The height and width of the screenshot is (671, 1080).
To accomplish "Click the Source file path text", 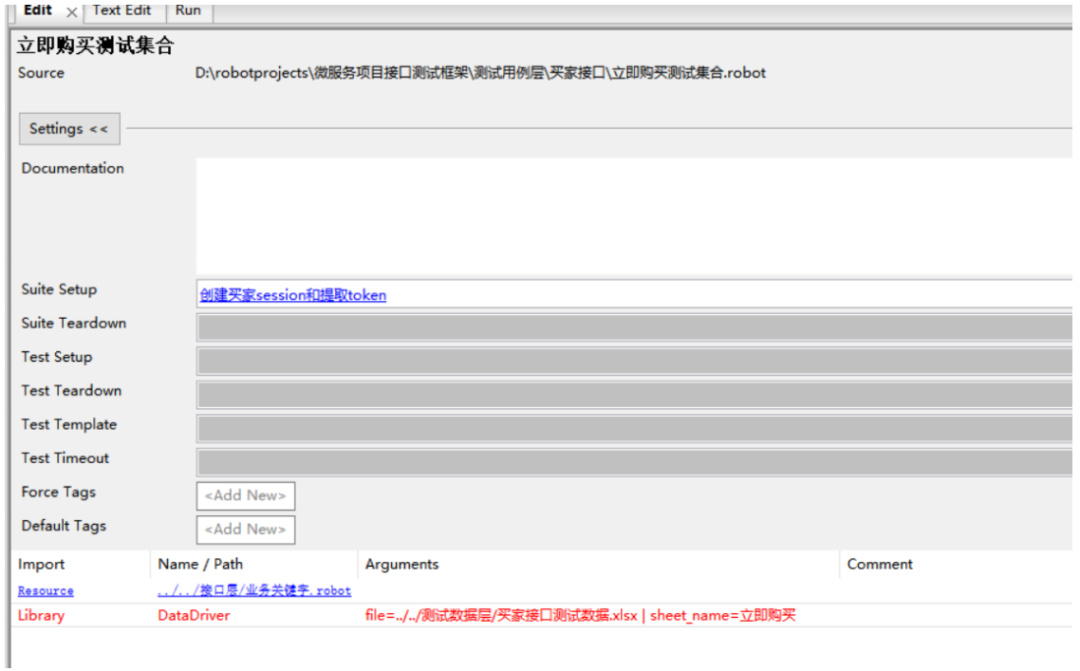I will click(x=480, y=73).
